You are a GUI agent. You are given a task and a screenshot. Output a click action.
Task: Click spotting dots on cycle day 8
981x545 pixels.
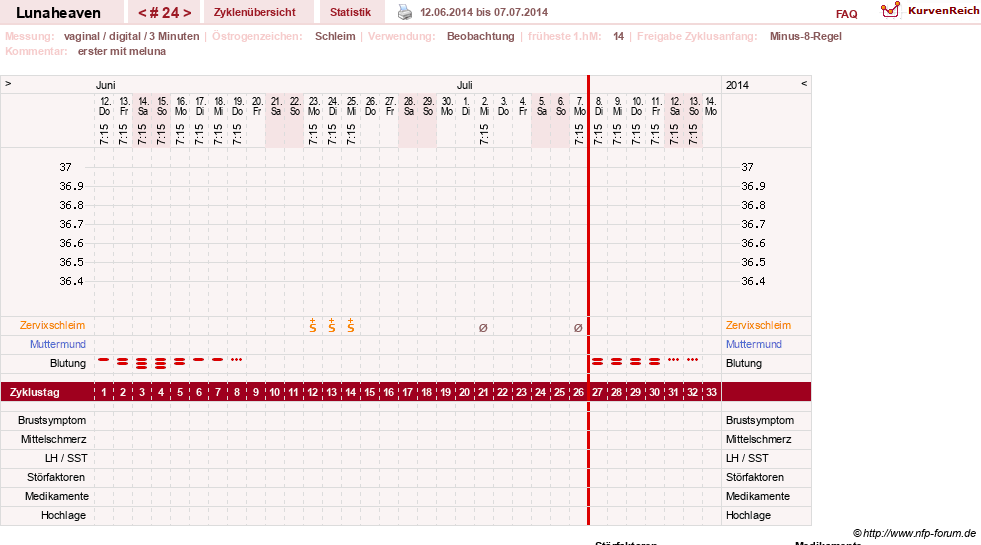pyautogui.click(x=236, y=360)
